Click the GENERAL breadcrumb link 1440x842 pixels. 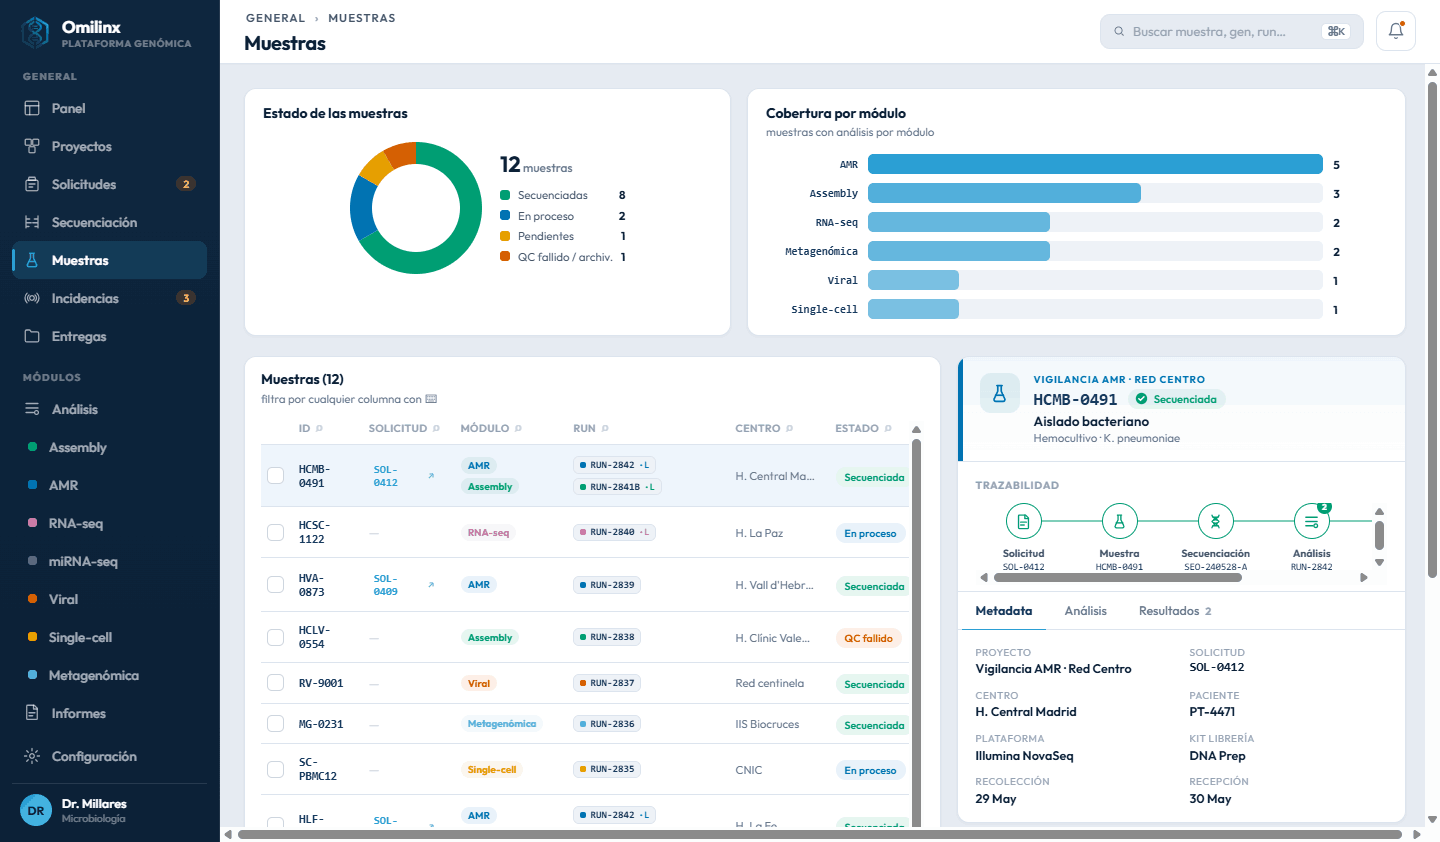tap(275, 18)
